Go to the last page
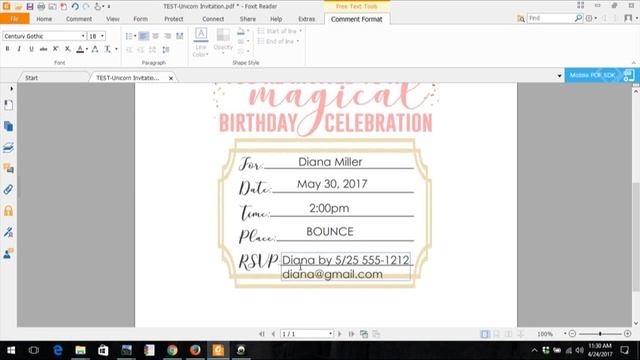The width and height of the screenshot is (640, 360). coord(351,334)
